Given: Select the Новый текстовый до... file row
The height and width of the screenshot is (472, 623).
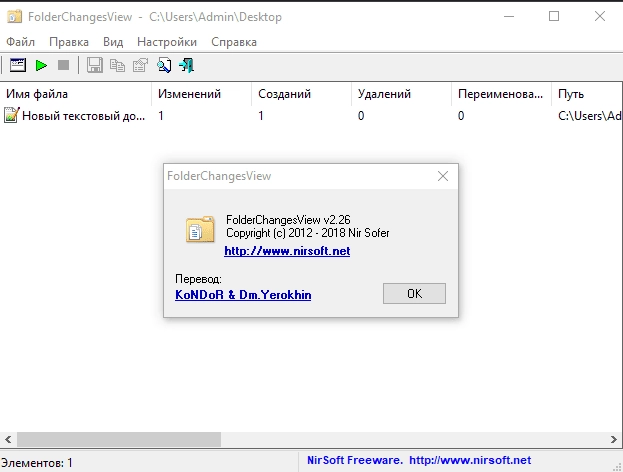Looking at the screenshot, I should (x=311, y=116).
